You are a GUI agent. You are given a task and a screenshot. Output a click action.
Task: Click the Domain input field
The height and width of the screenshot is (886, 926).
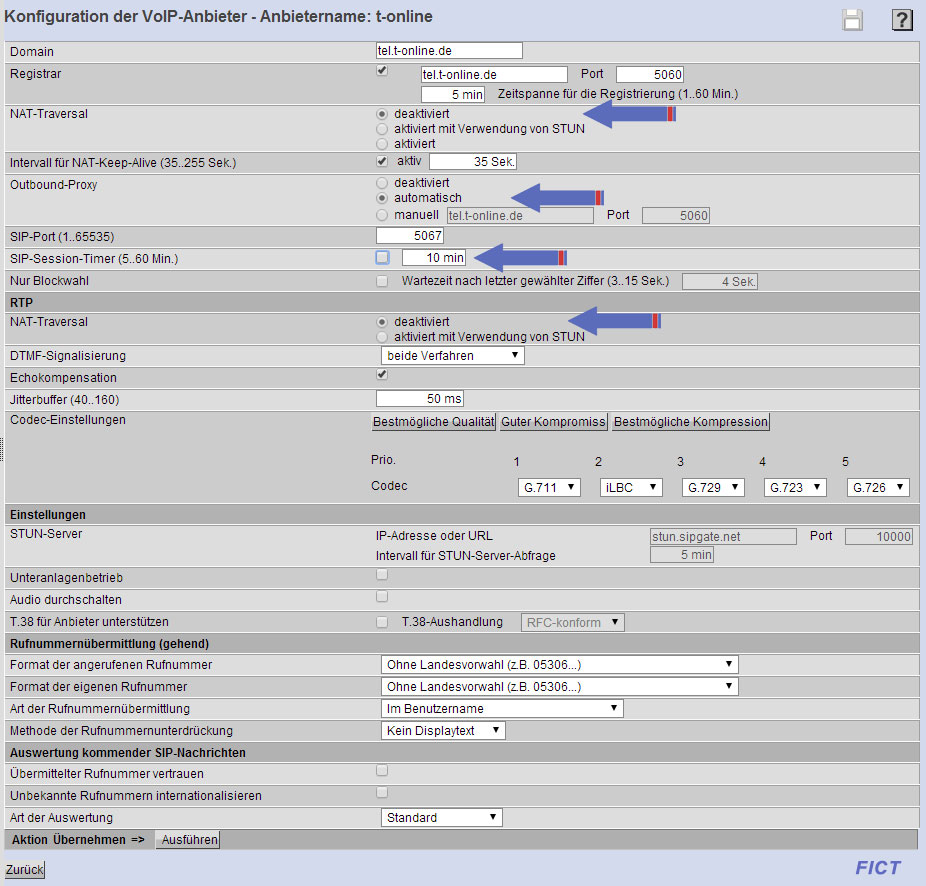(x=449, y=51)
